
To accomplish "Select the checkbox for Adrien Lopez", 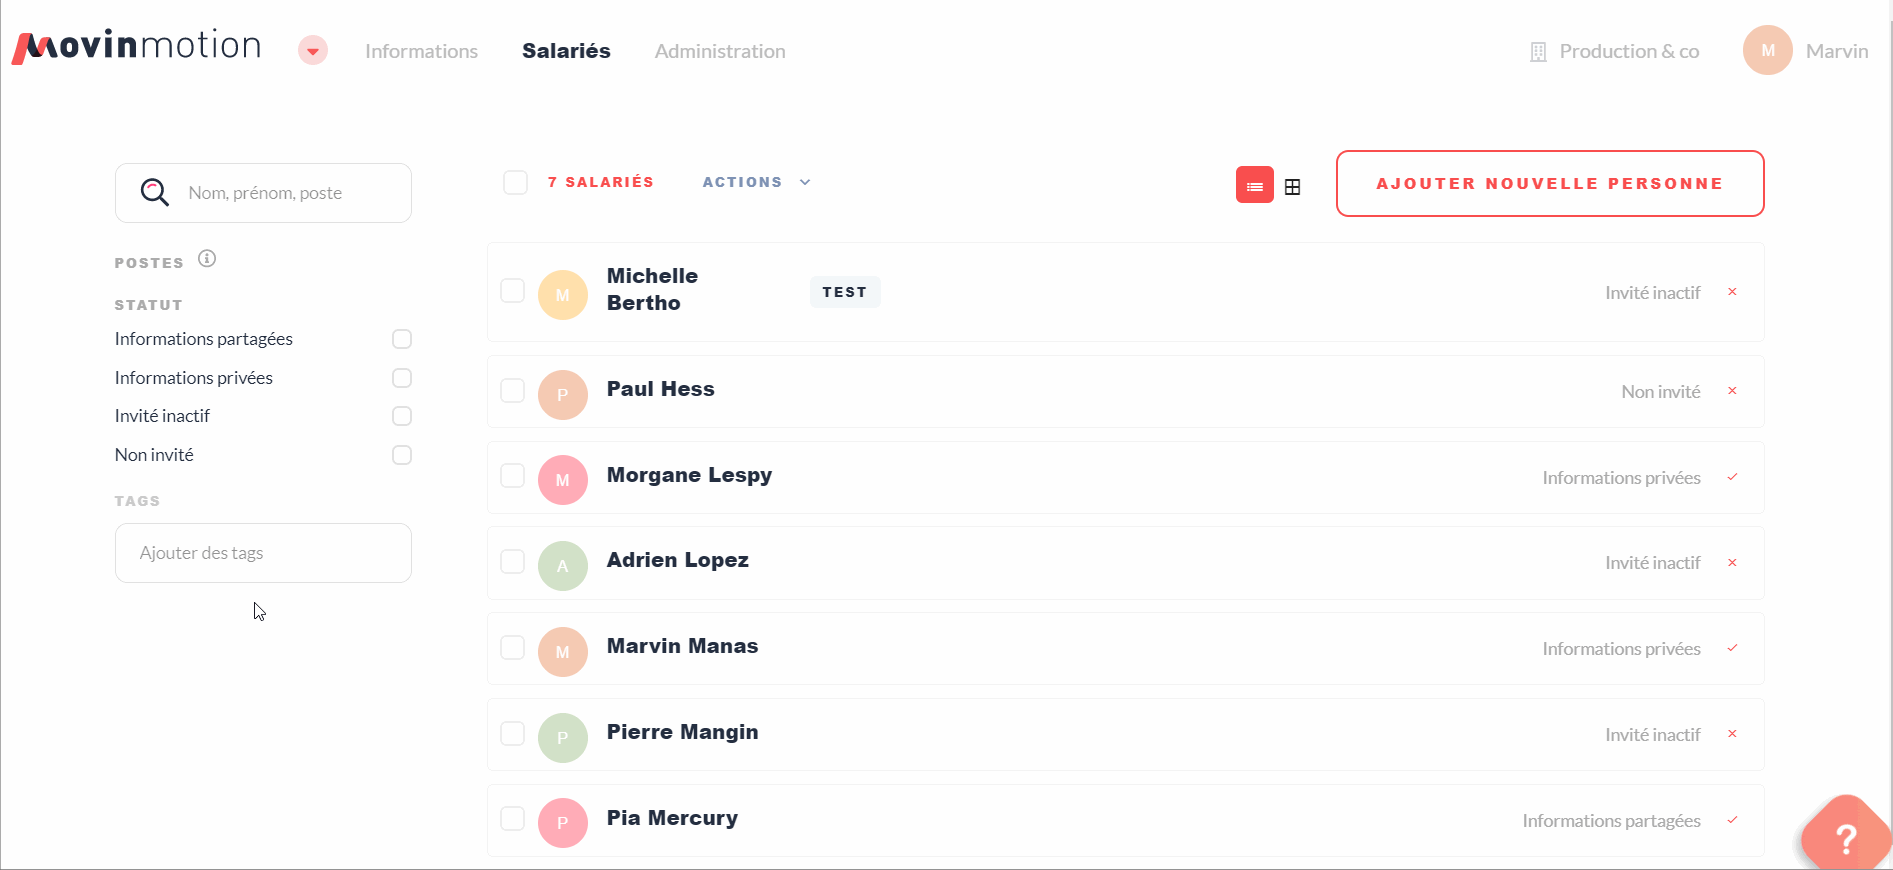I will point(512,562).
